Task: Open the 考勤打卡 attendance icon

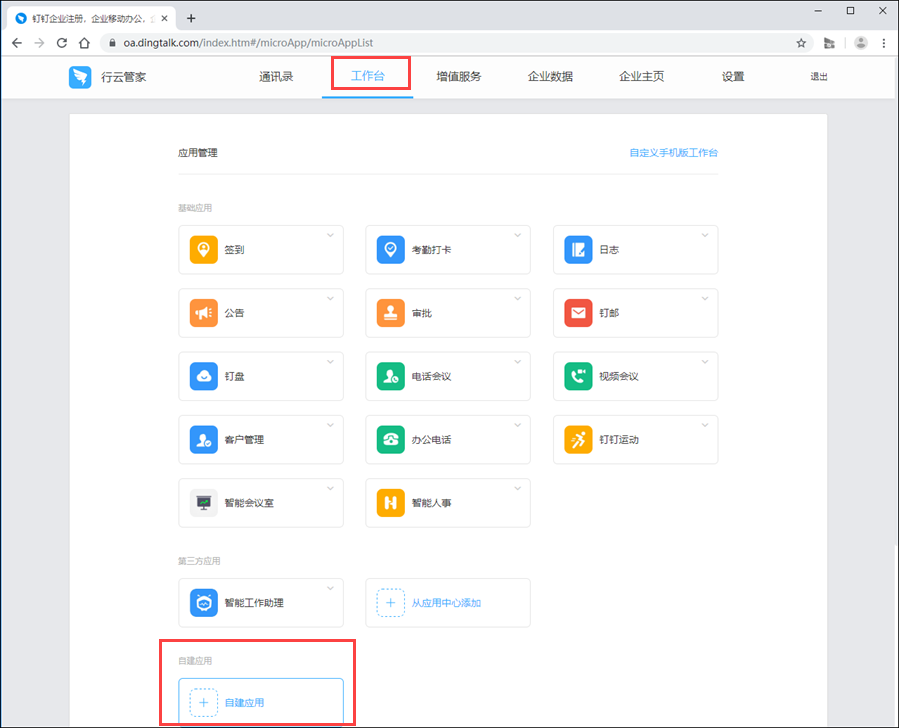Action: point(390,250)
